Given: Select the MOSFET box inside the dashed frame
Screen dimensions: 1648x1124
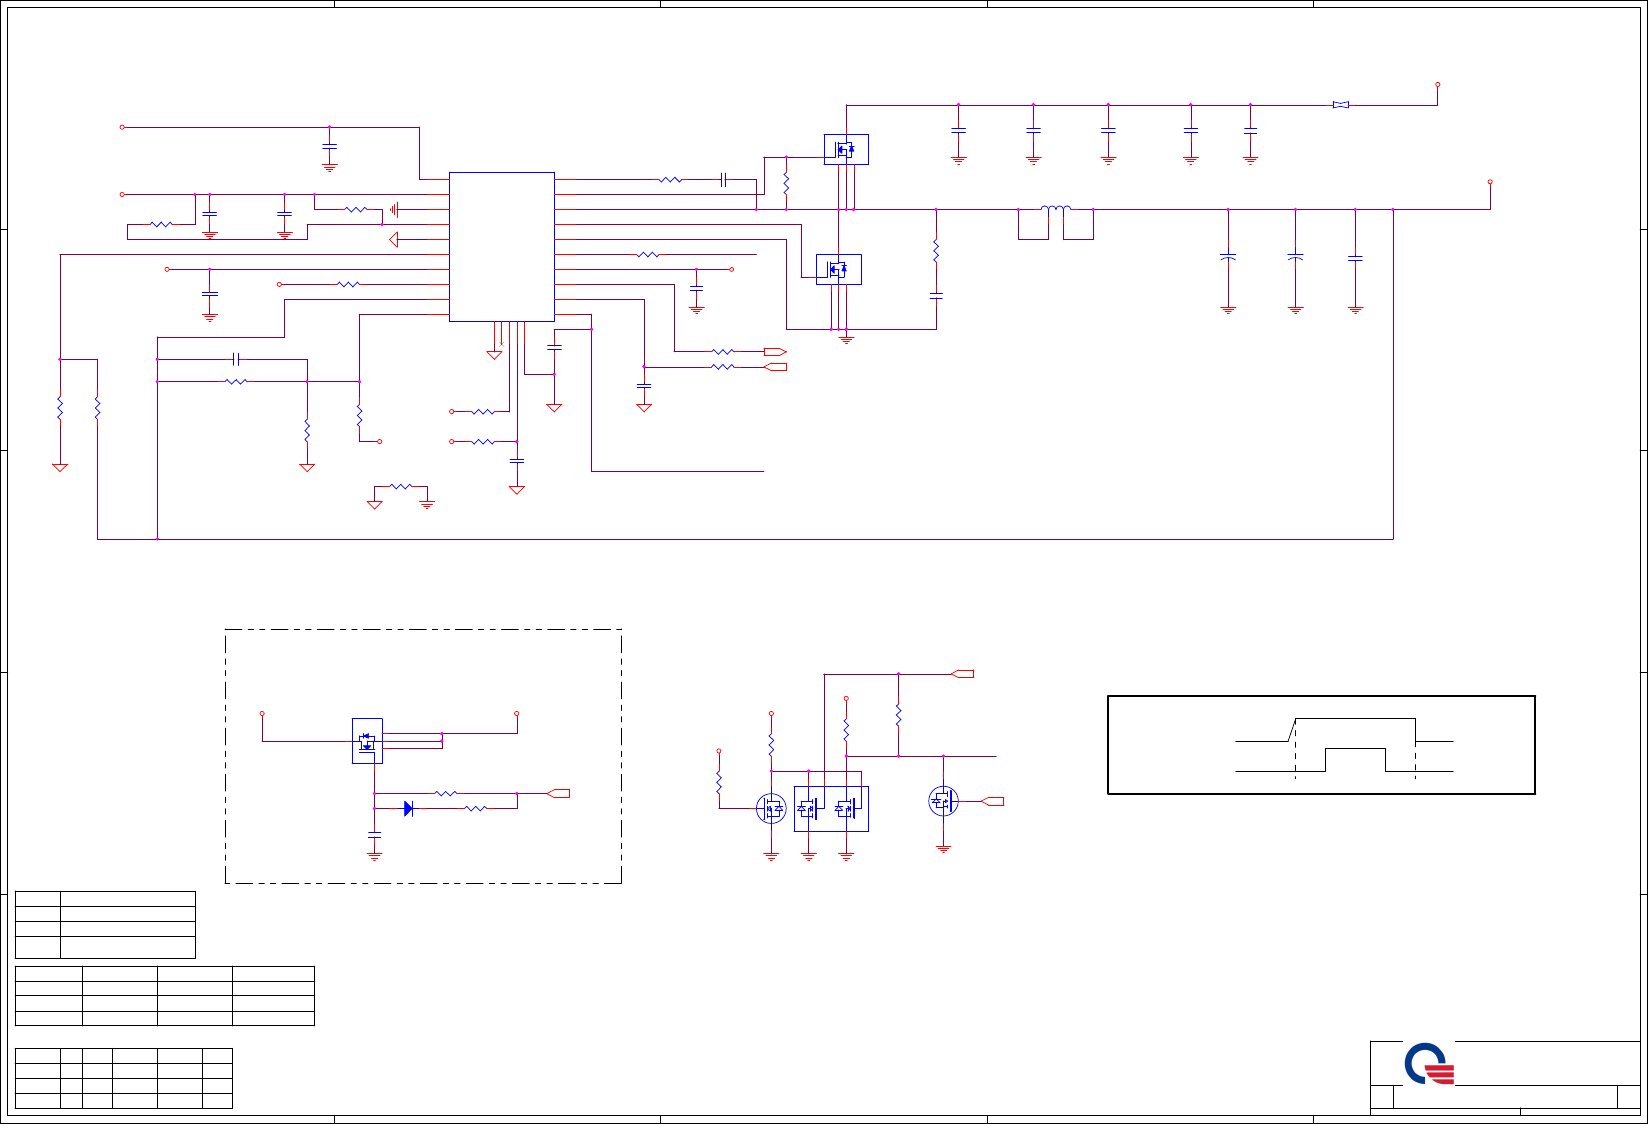Looking at the screenshot, I should click(367, 741).
